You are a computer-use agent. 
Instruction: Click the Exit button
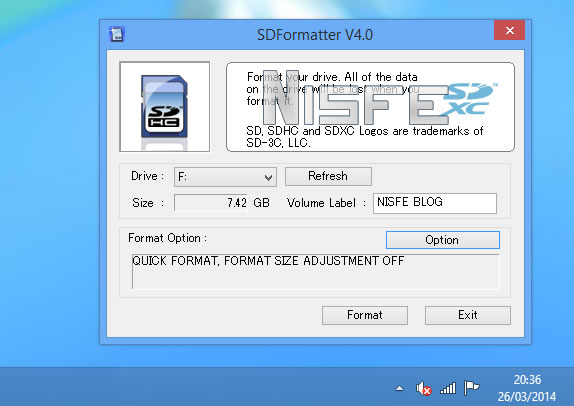(467, 315)
